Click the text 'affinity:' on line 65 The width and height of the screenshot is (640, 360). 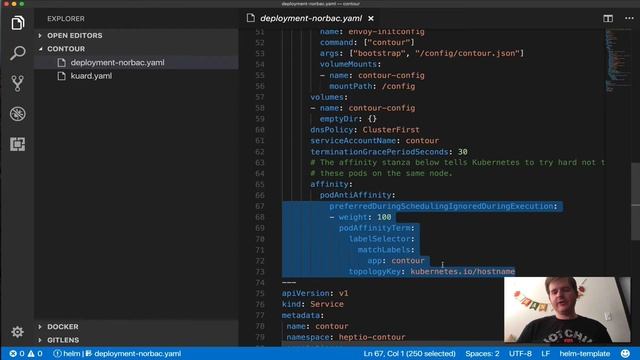coord(331,184)
